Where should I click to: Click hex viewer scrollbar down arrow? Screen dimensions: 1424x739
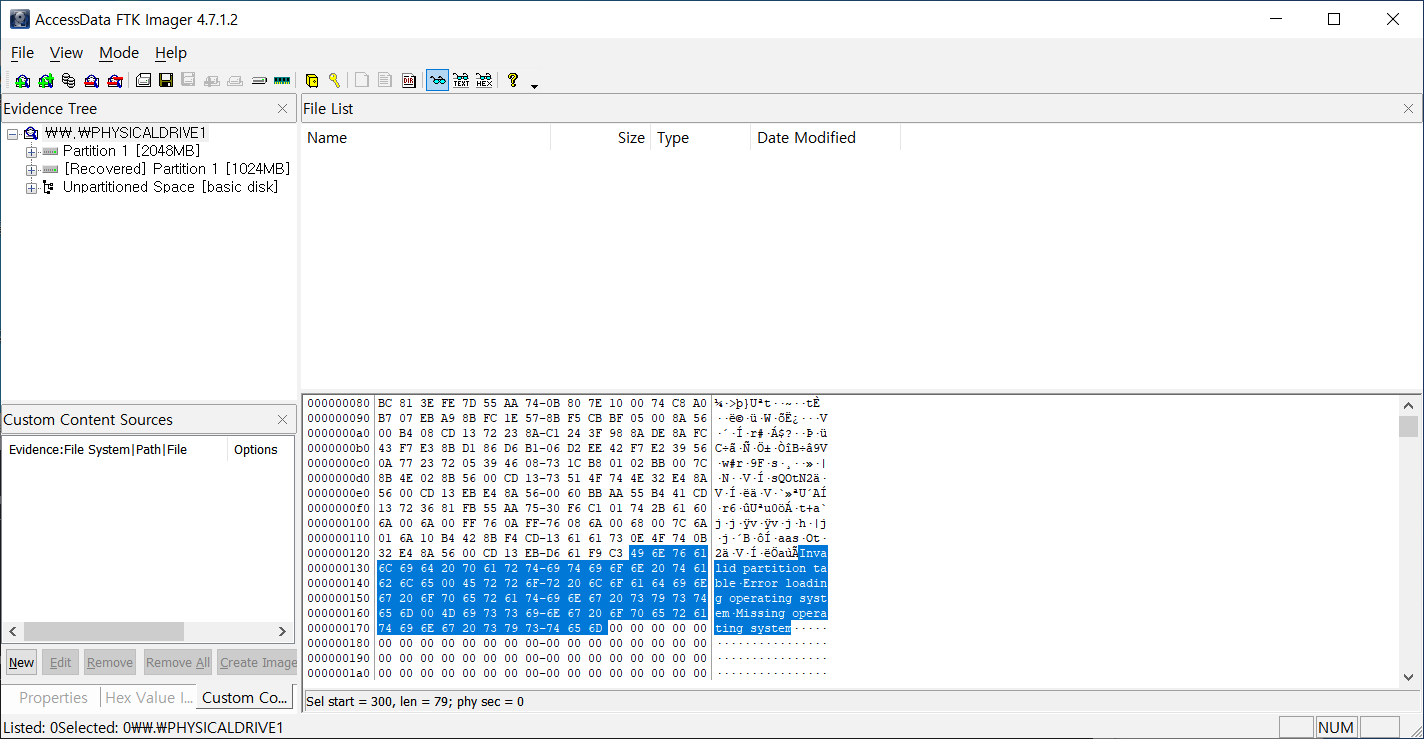coord(1408,677)
